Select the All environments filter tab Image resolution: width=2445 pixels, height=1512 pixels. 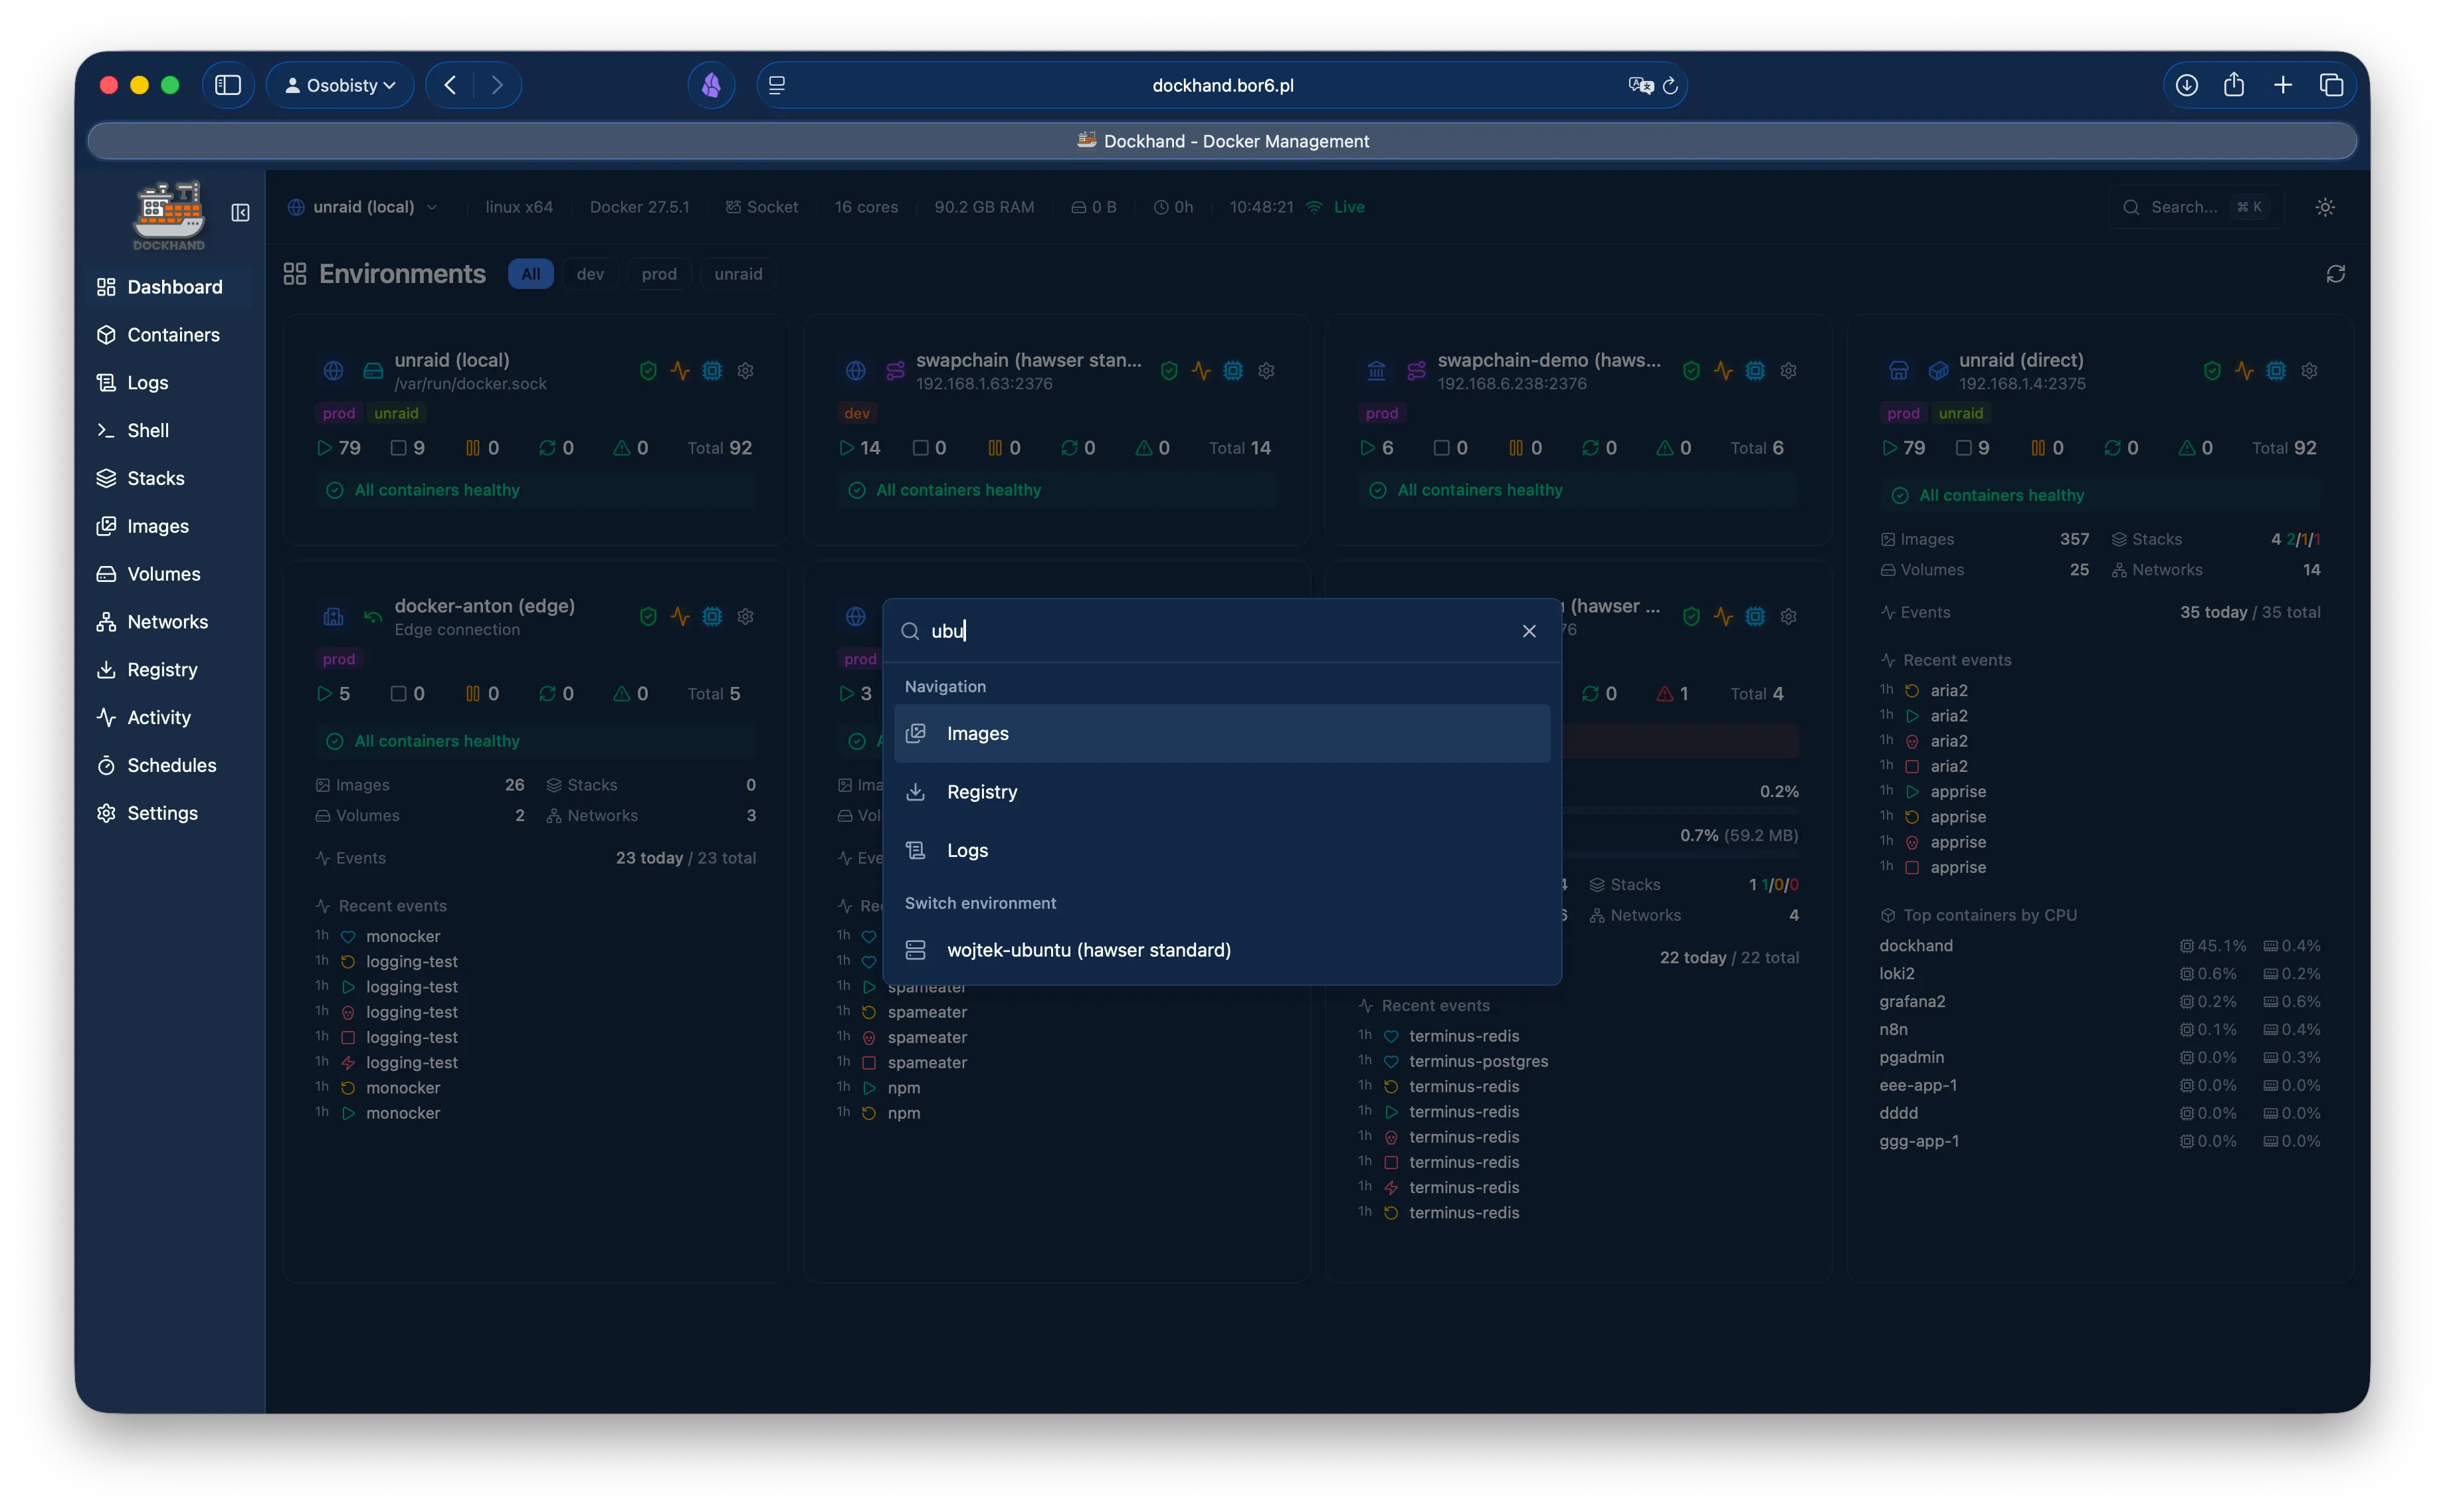531,273
